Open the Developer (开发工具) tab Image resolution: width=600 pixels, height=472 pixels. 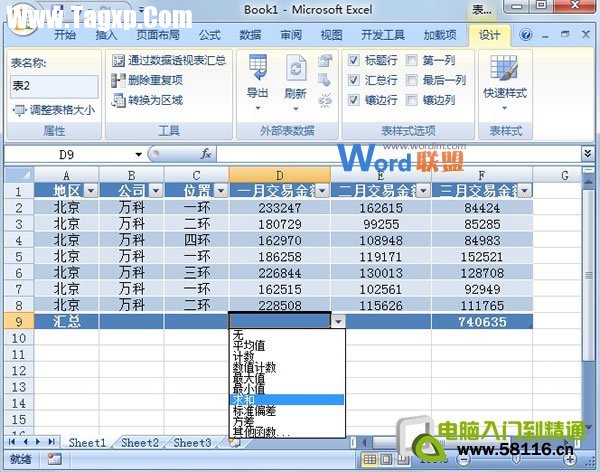(383, 35)
